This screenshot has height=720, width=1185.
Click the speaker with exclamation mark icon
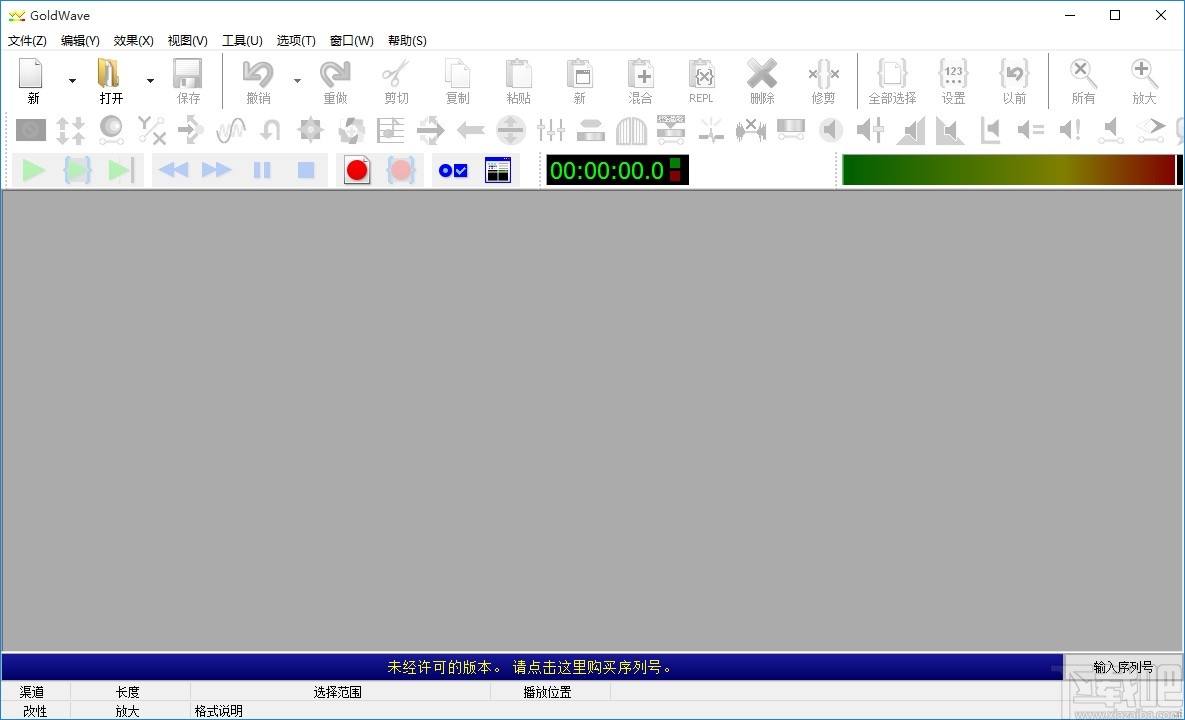pyautogui.click(x=1070, y=131)
